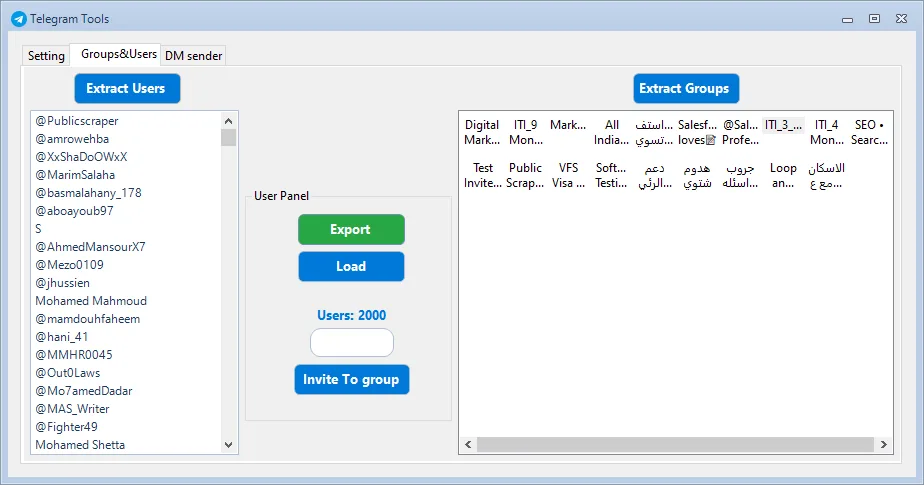Click the Load button
The image size is (924, 485).
coord(351,266)
